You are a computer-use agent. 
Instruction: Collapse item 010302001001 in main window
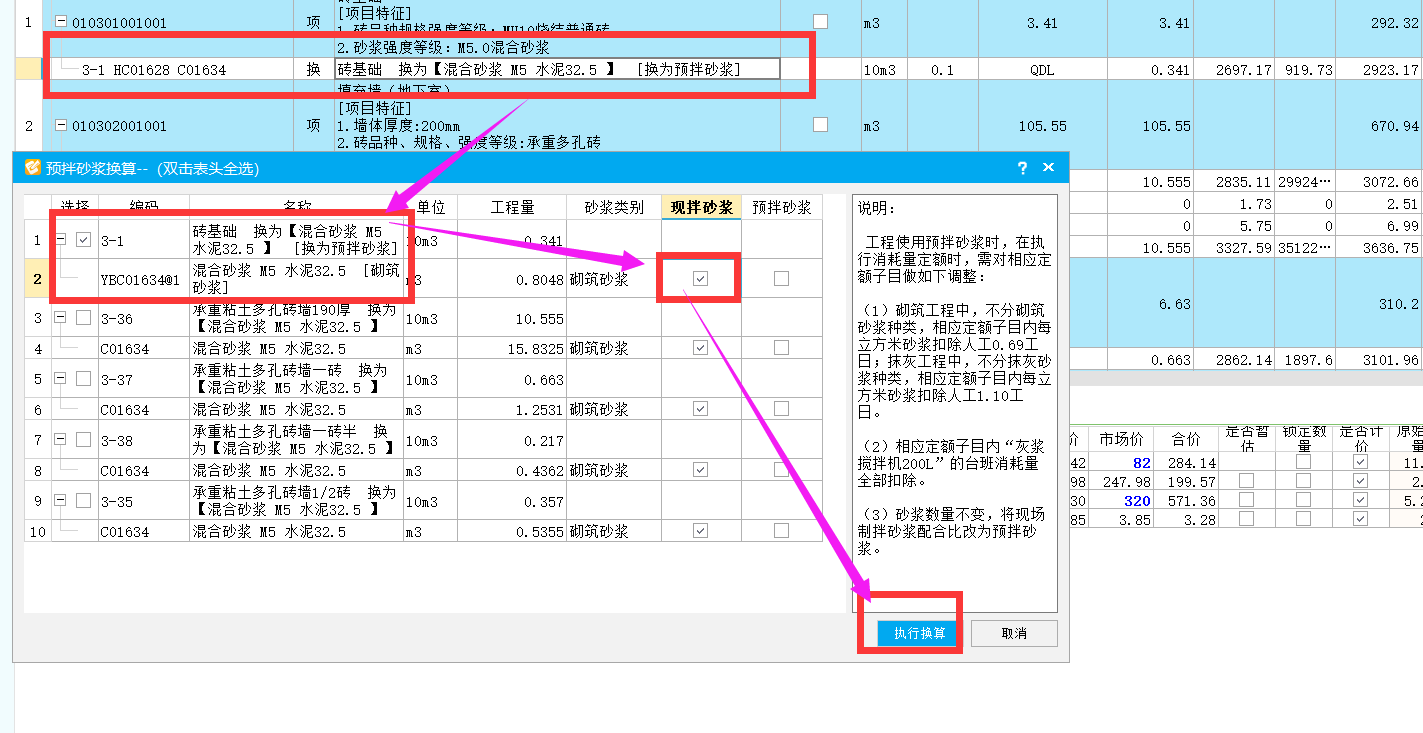pos(61,126)
